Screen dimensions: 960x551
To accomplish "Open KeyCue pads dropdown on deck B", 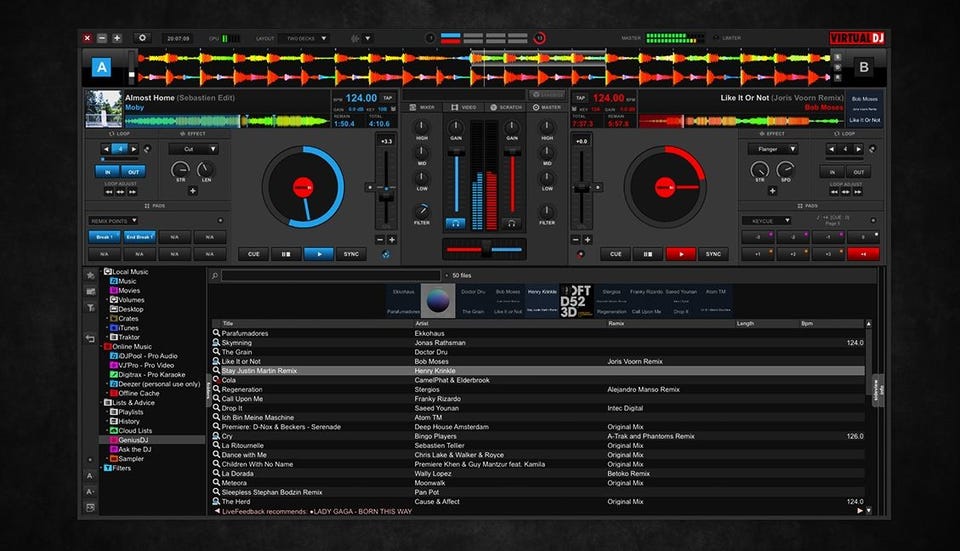I will [766, 220].
